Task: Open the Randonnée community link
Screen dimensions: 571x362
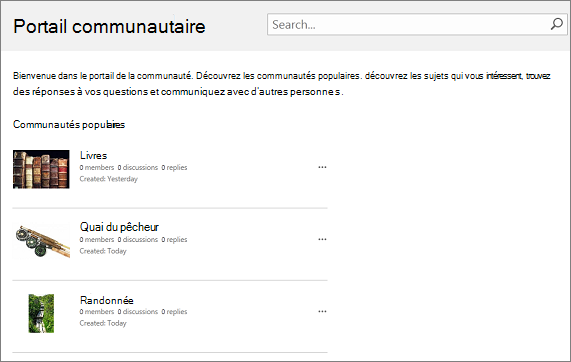Action: click(x=107, y=300)
